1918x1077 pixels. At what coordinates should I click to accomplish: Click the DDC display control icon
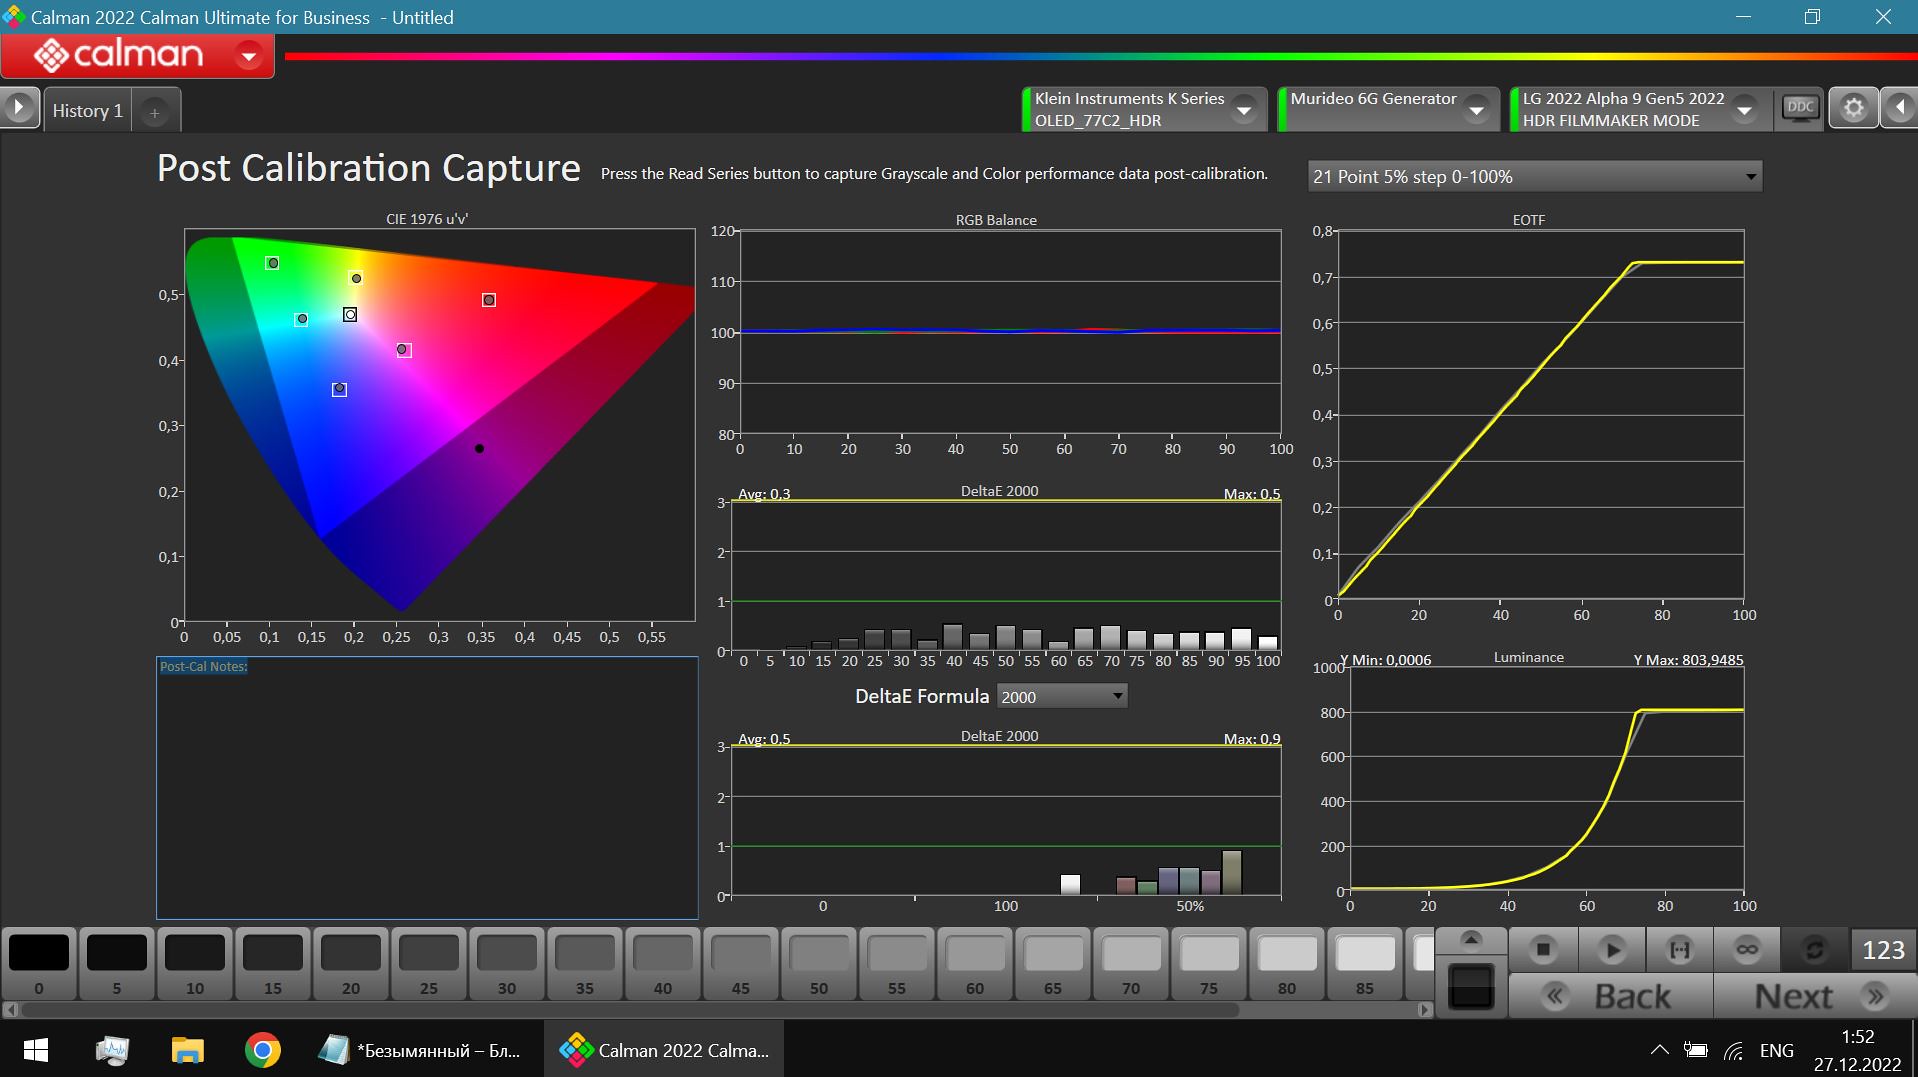click(1800, 108)
